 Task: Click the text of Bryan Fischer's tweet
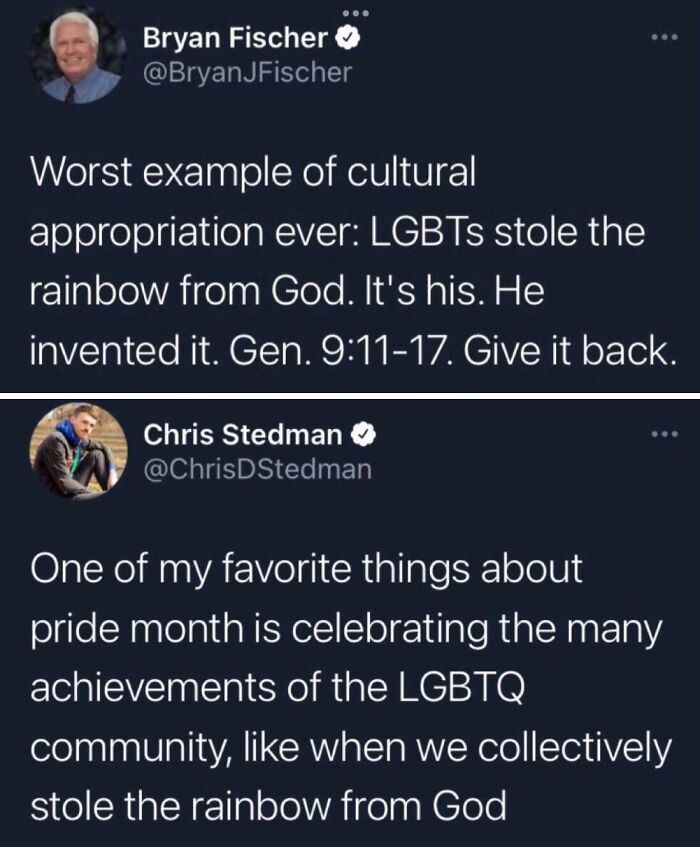pos(340,260)
